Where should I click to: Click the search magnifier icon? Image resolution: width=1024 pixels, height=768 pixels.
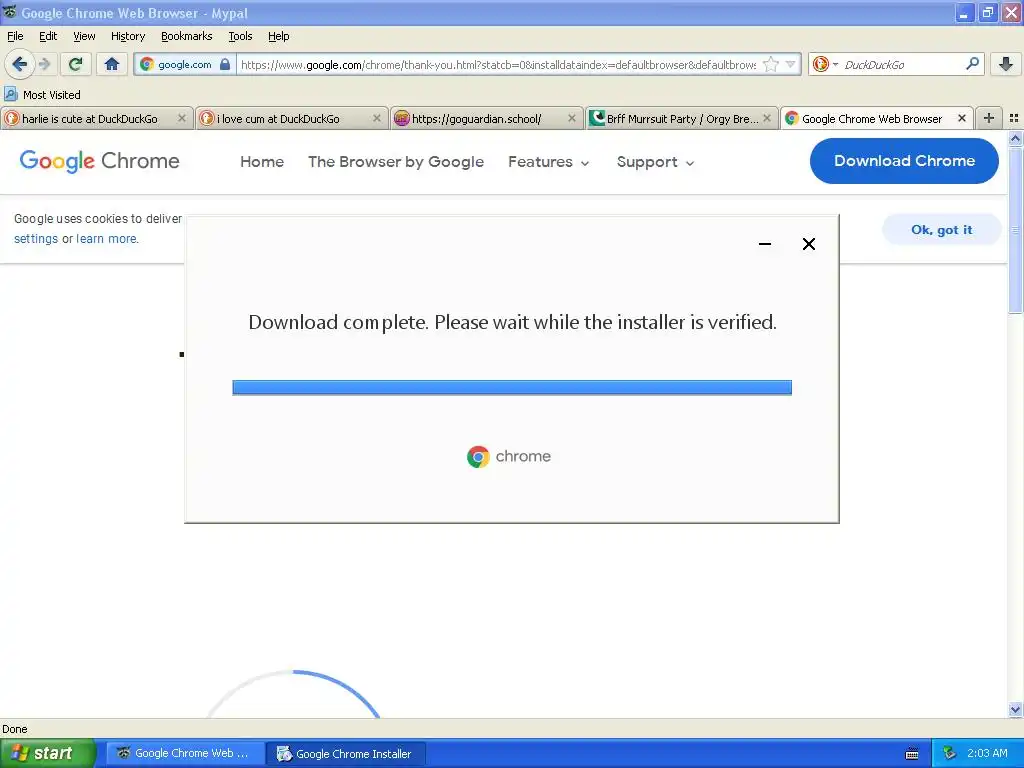(x=972, y=63)
